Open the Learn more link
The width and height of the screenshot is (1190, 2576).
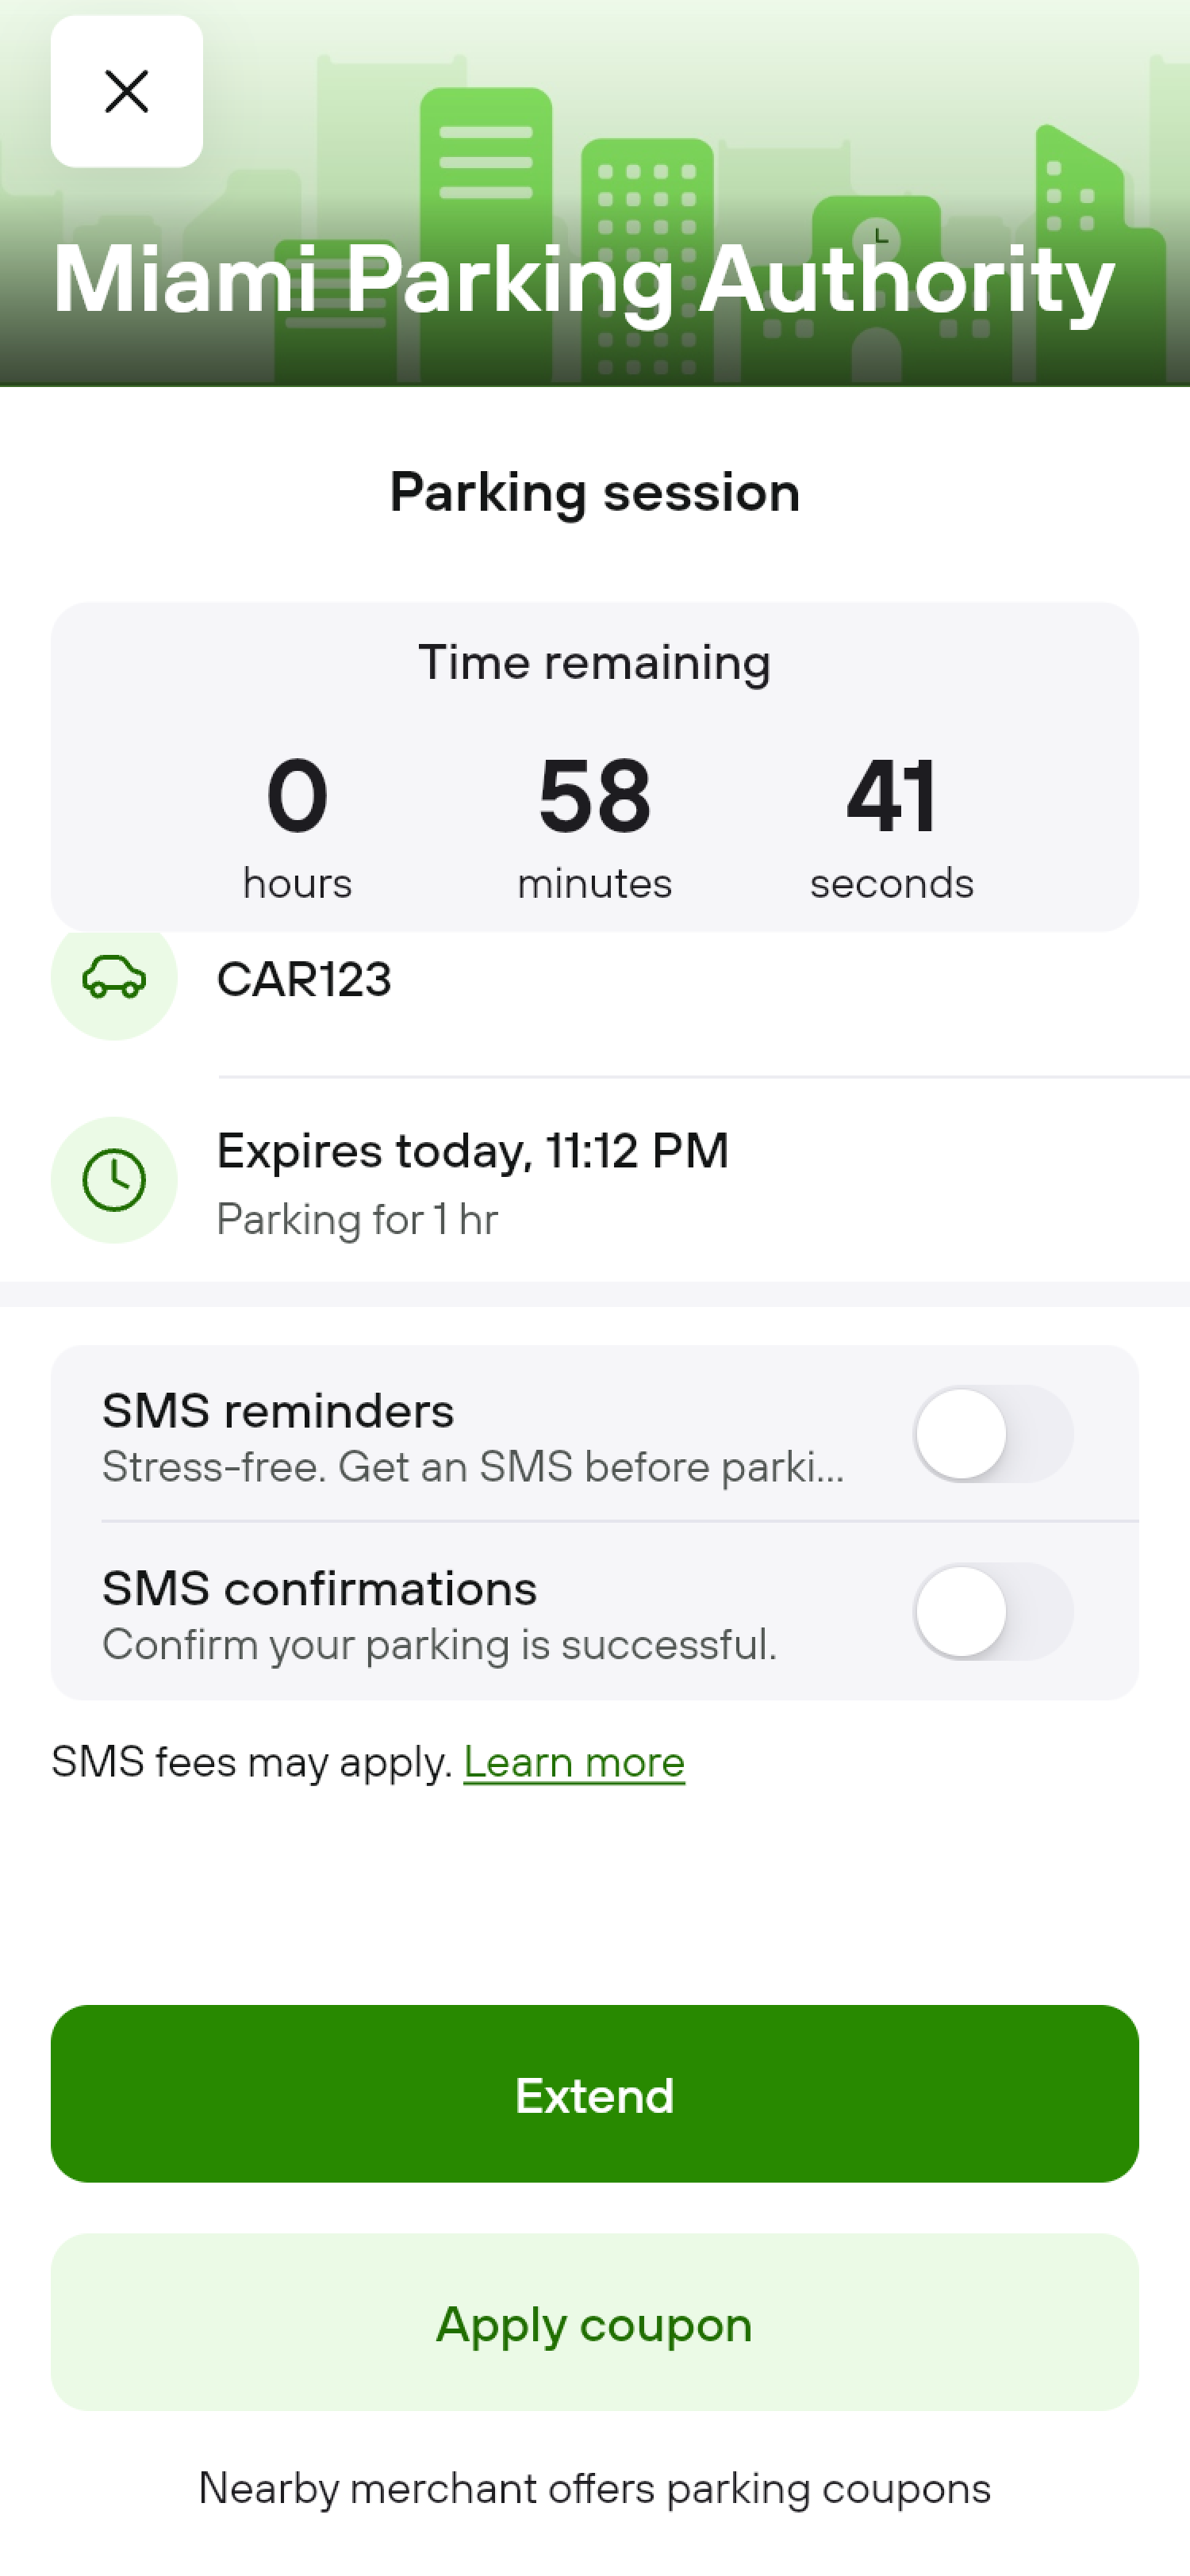(x=573, y=1762)
